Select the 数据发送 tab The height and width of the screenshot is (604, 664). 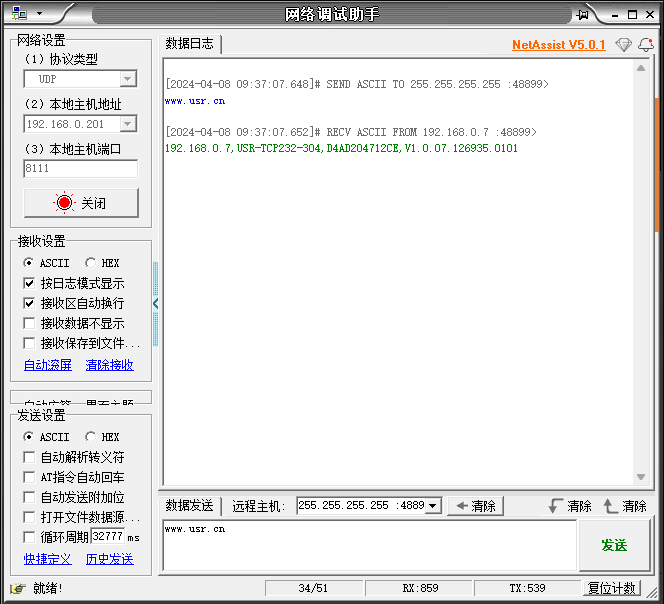tap(189, 506)
